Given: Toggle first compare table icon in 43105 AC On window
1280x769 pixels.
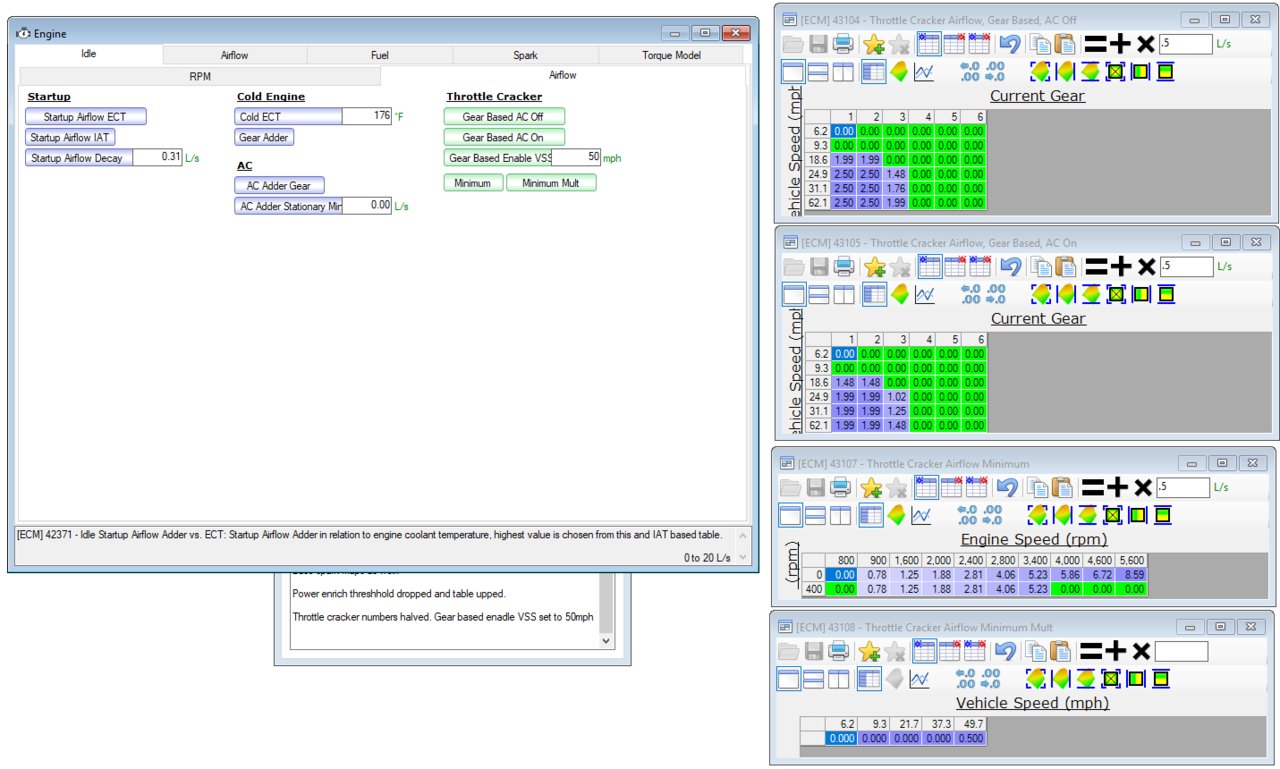Looking at the screenshot, I should (929, 266).
